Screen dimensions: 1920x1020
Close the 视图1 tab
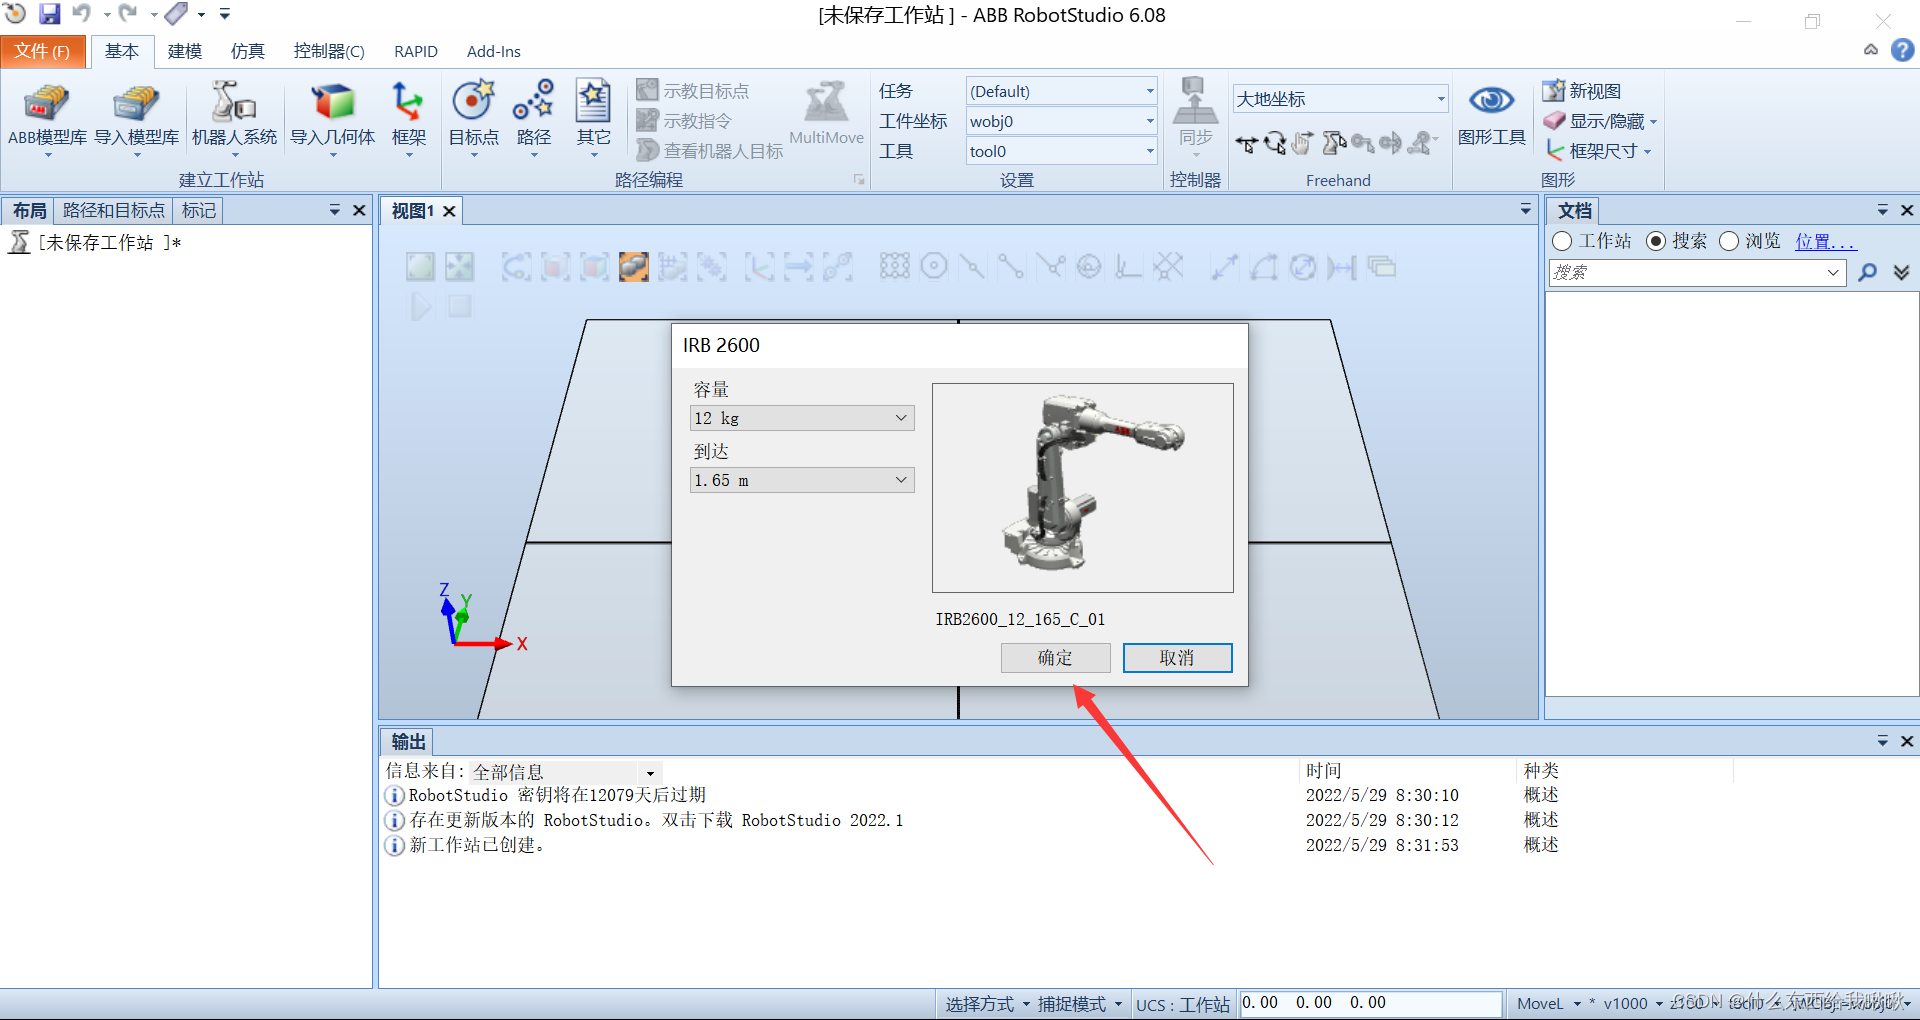point(449,211)
